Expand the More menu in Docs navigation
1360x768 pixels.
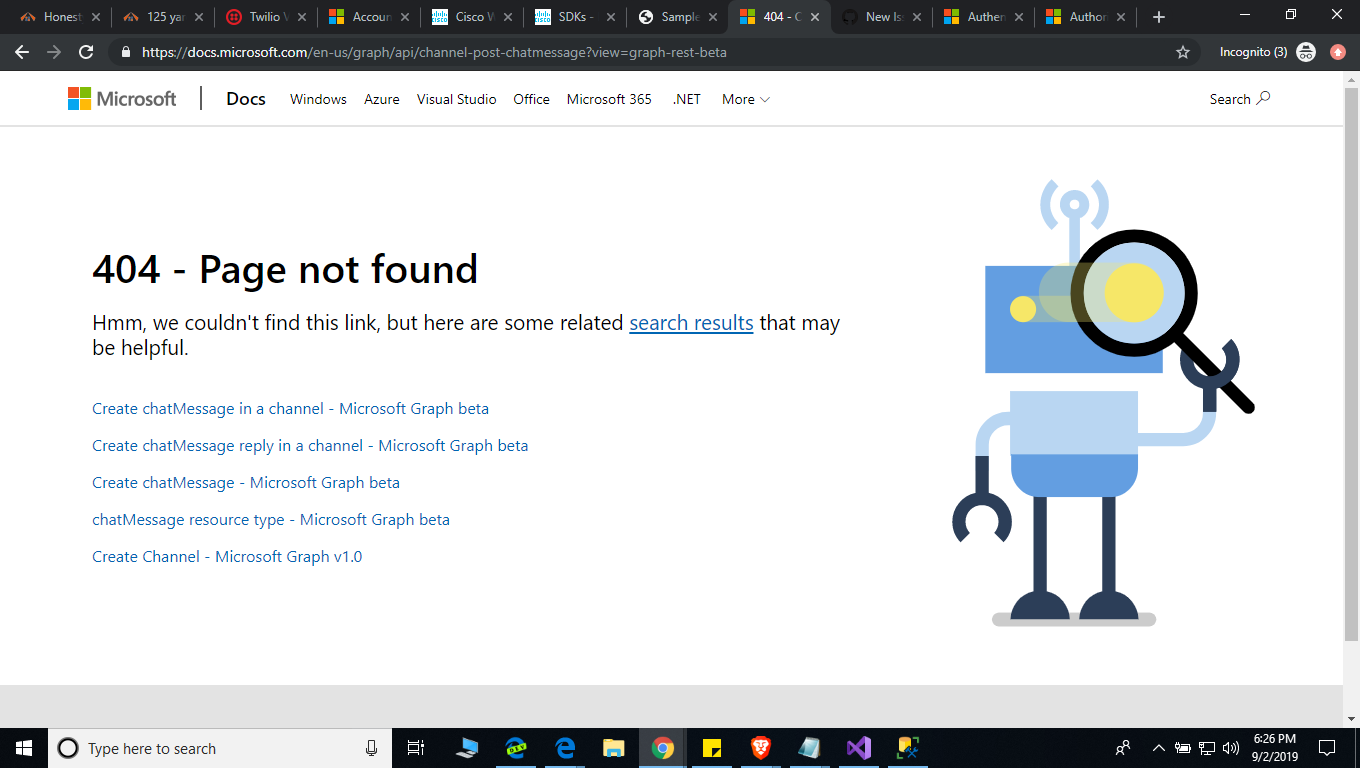click(744, 98)
